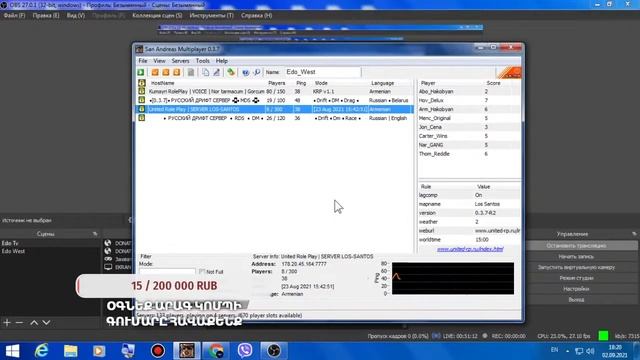
Task: Sort servers by HostName column header
Action: tap(162, 83)
